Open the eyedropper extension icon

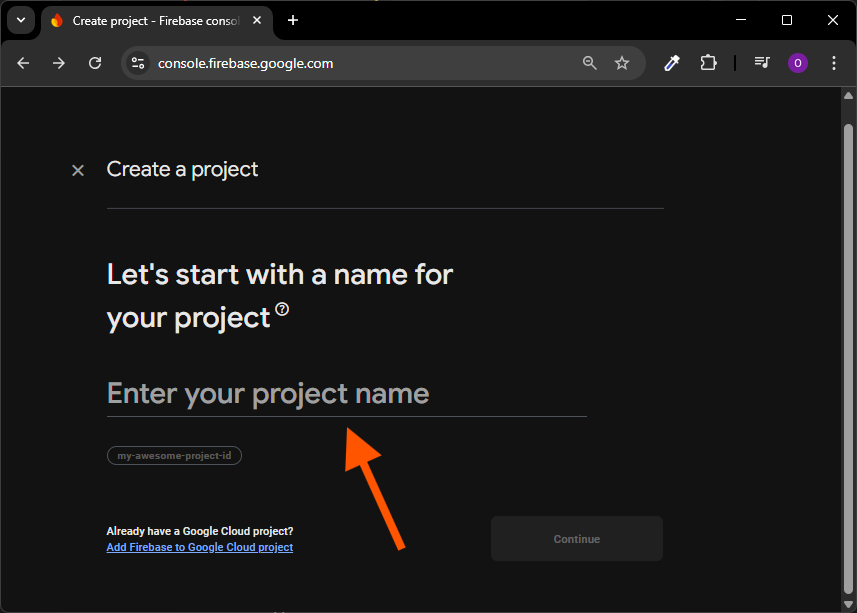click(672, 63)
